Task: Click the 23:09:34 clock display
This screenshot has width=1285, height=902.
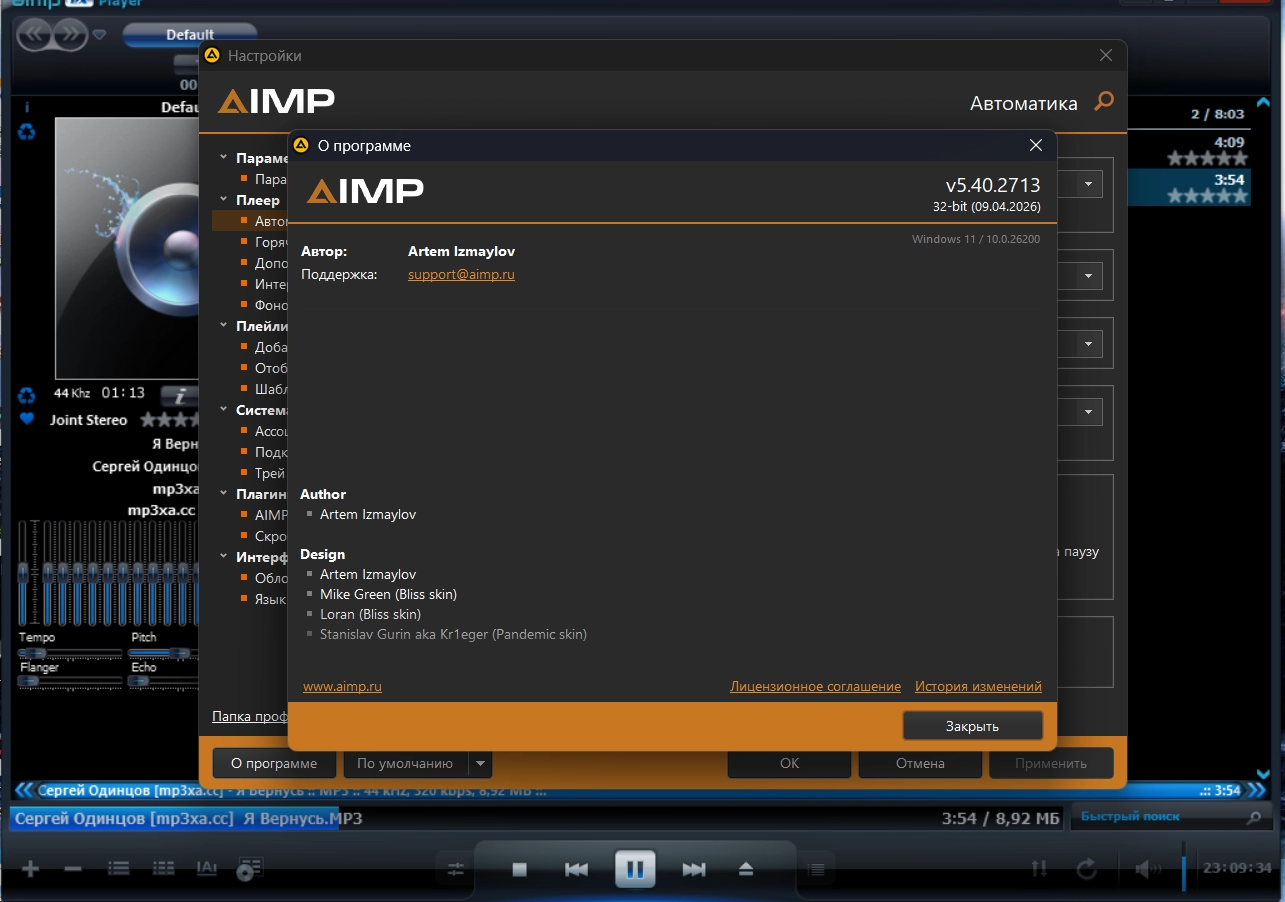Action: tap(1237, 868)
